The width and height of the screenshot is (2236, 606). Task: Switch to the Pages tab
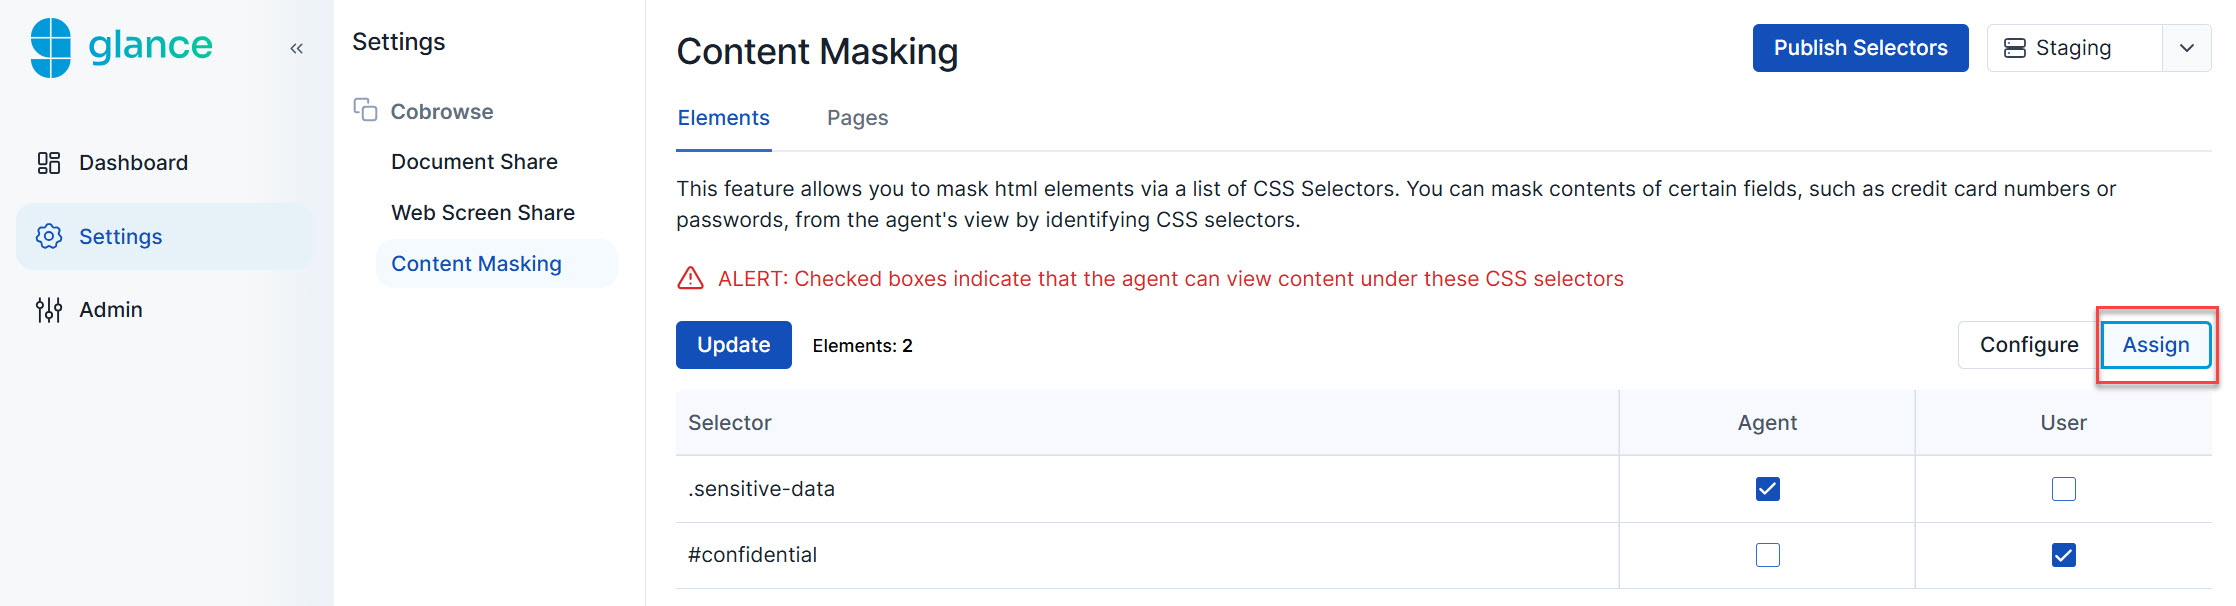click(x=857, y=118)
